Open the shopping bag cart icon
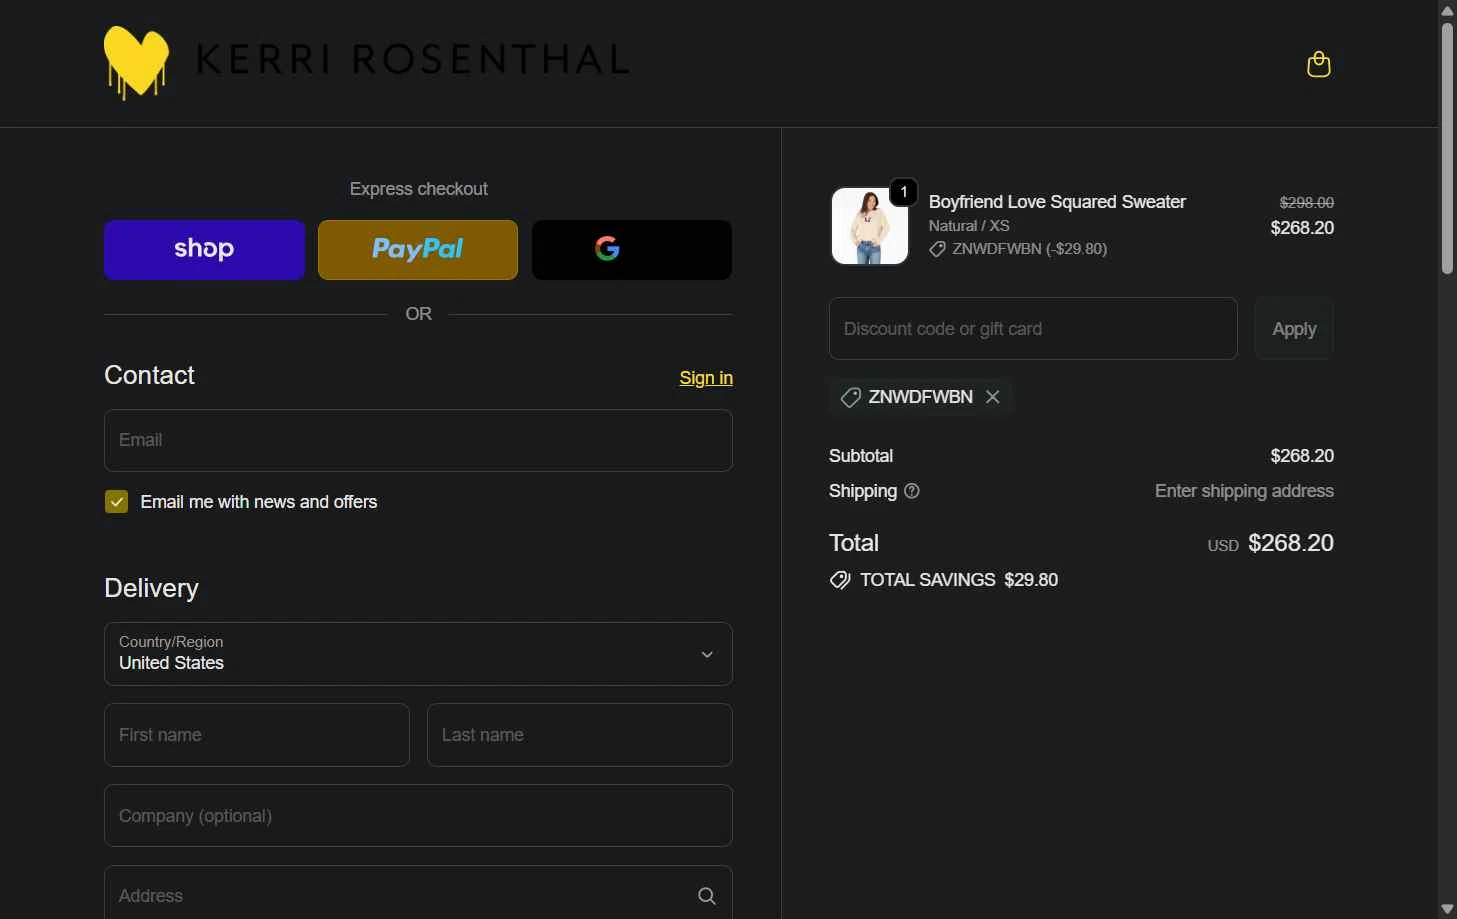 (x=1318, y=64)
